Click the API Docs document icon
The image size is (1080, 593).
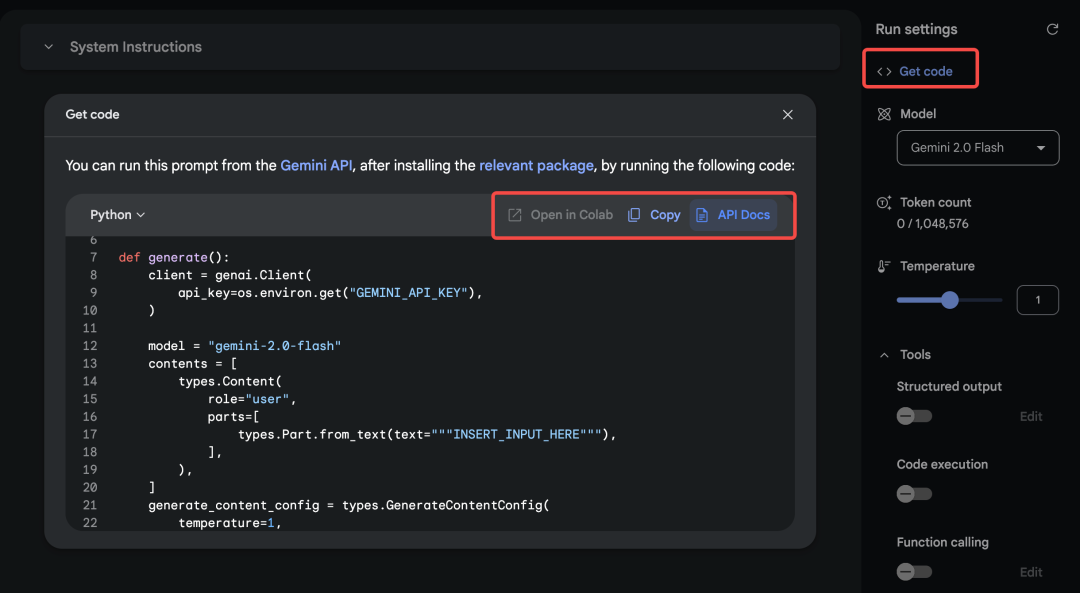pos(702,215)
